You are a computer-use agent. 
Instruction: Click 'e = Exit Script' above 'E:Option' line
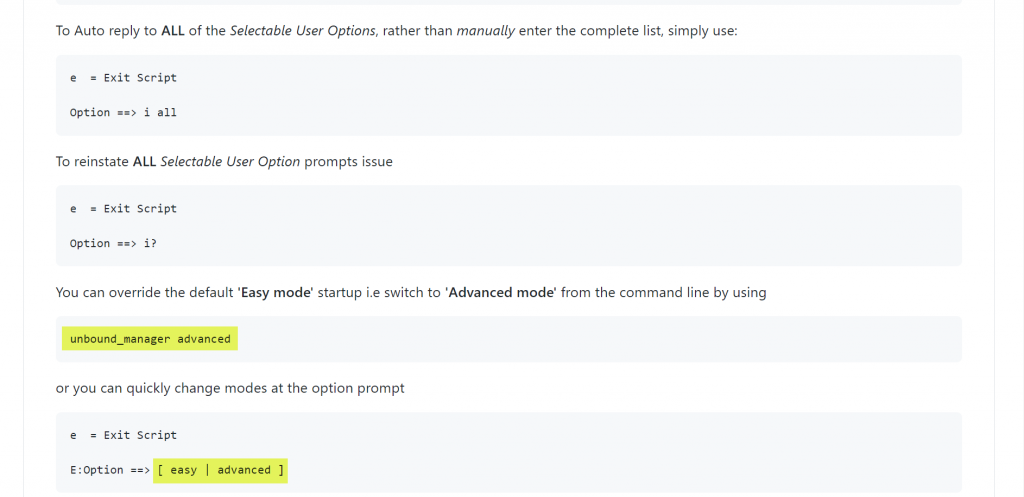pyautogui.click(x=123, y=435)
